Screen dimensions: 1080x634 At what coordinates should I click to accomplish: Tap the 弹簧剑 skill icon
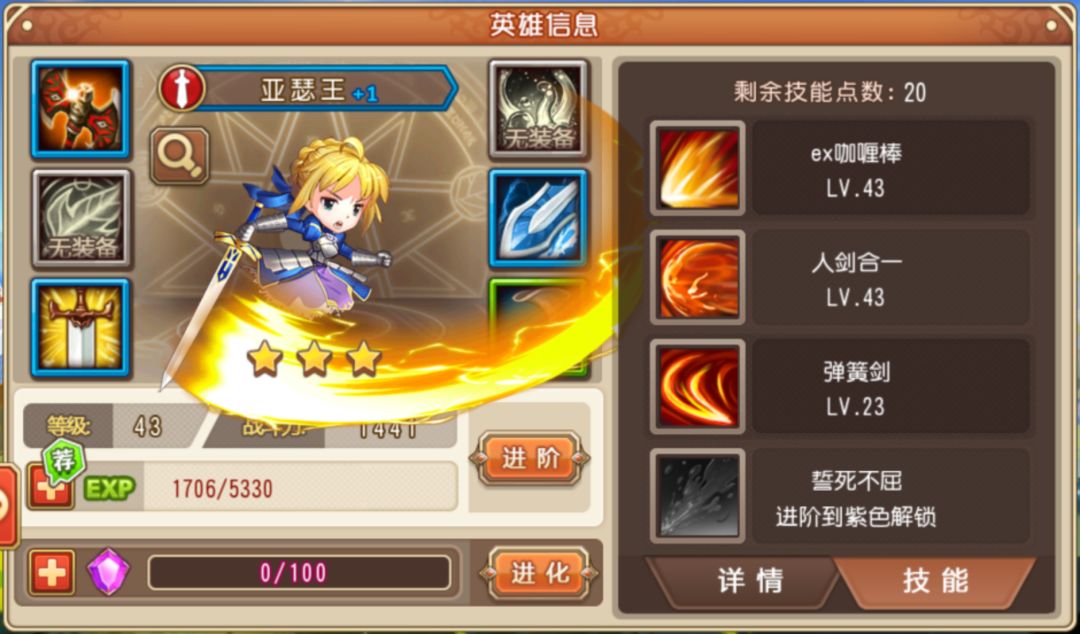pos(698,387)
